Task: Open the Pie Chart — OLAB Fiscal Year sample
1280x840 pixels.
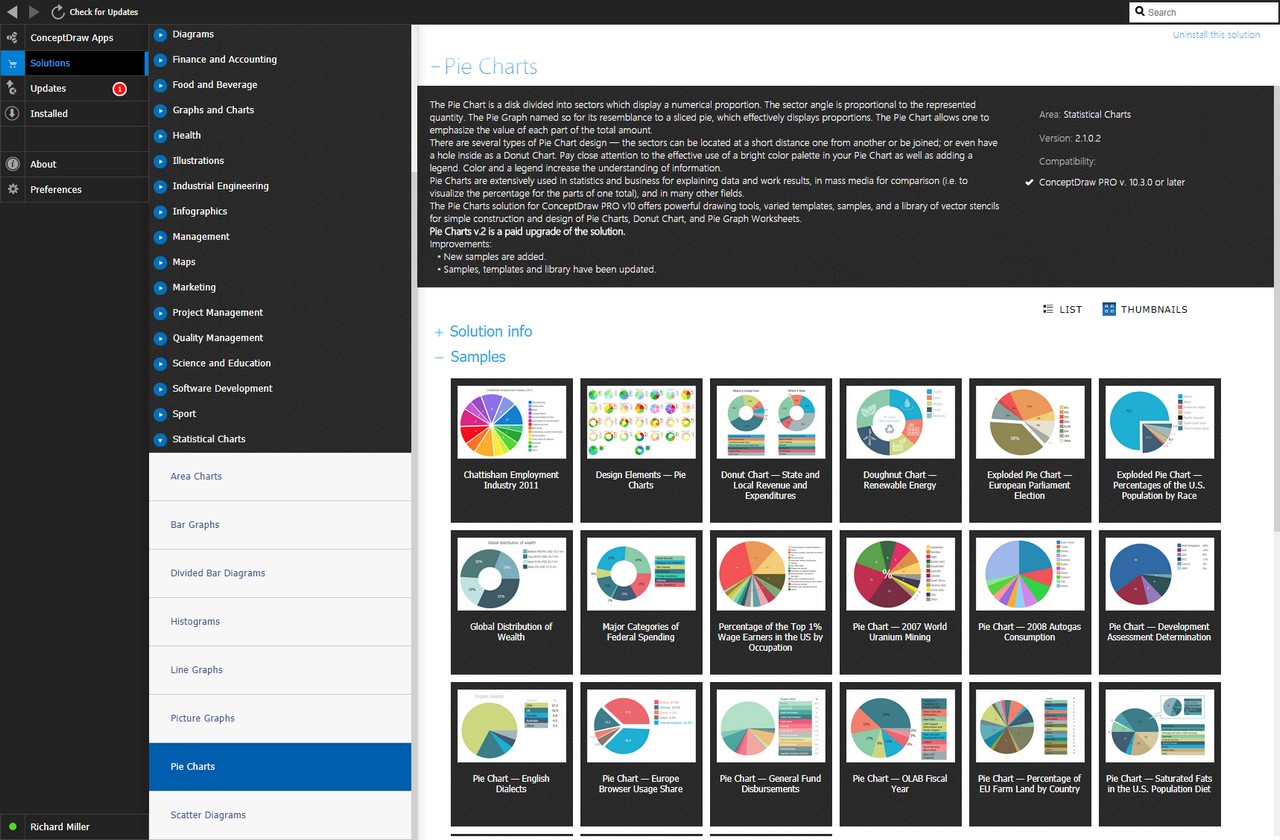Action: coord(900,754)
